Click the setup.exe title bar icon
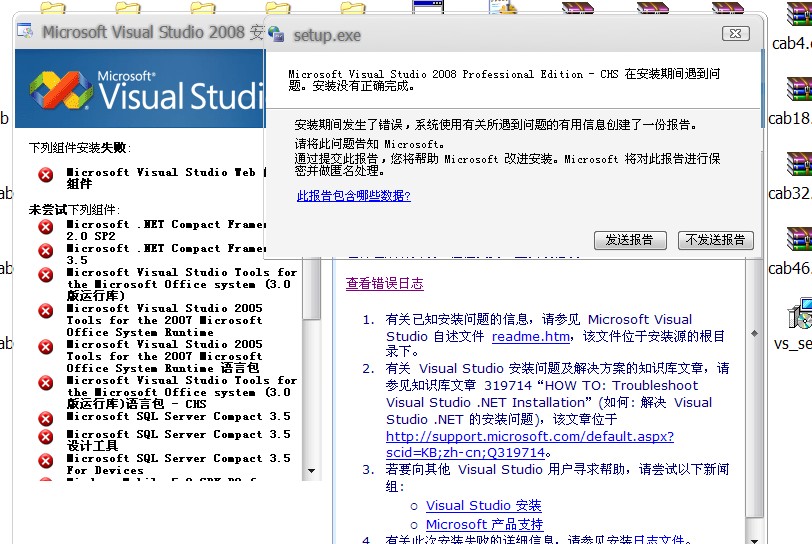 click(276, 34)
